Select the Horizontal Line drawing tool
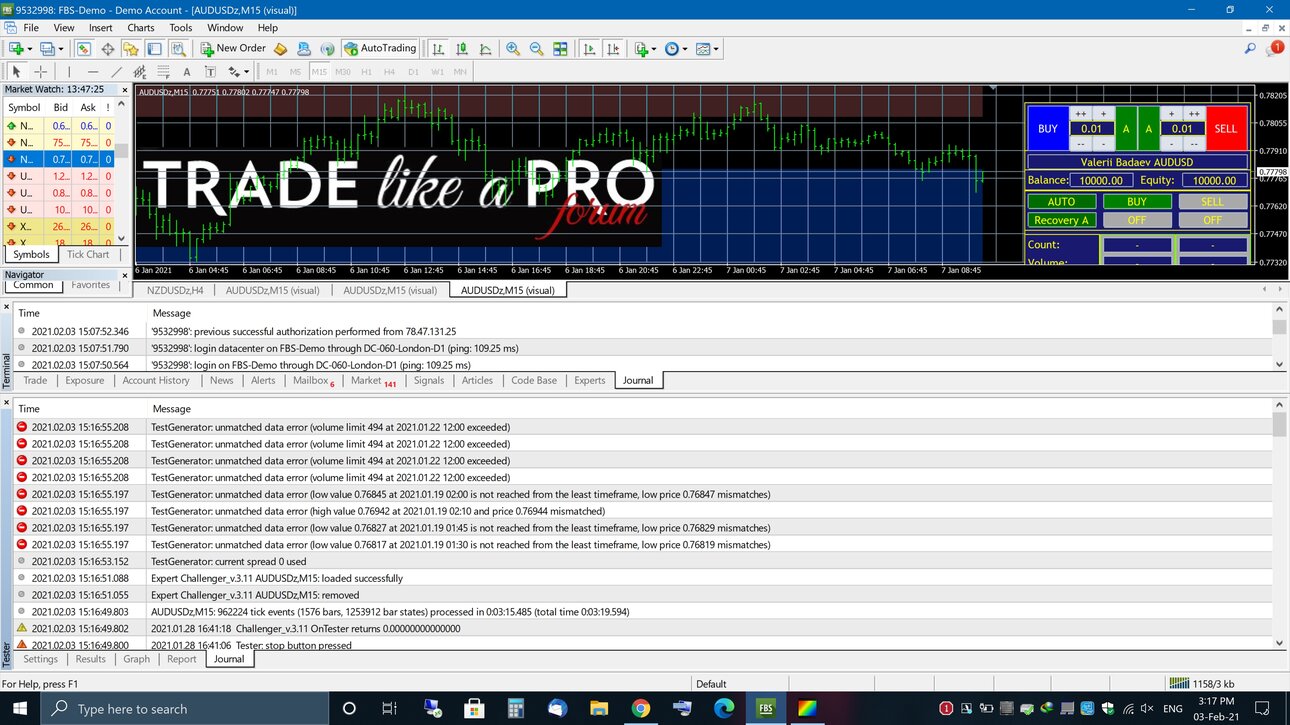This screenshot has width=1290, height=725. [93, 72]
